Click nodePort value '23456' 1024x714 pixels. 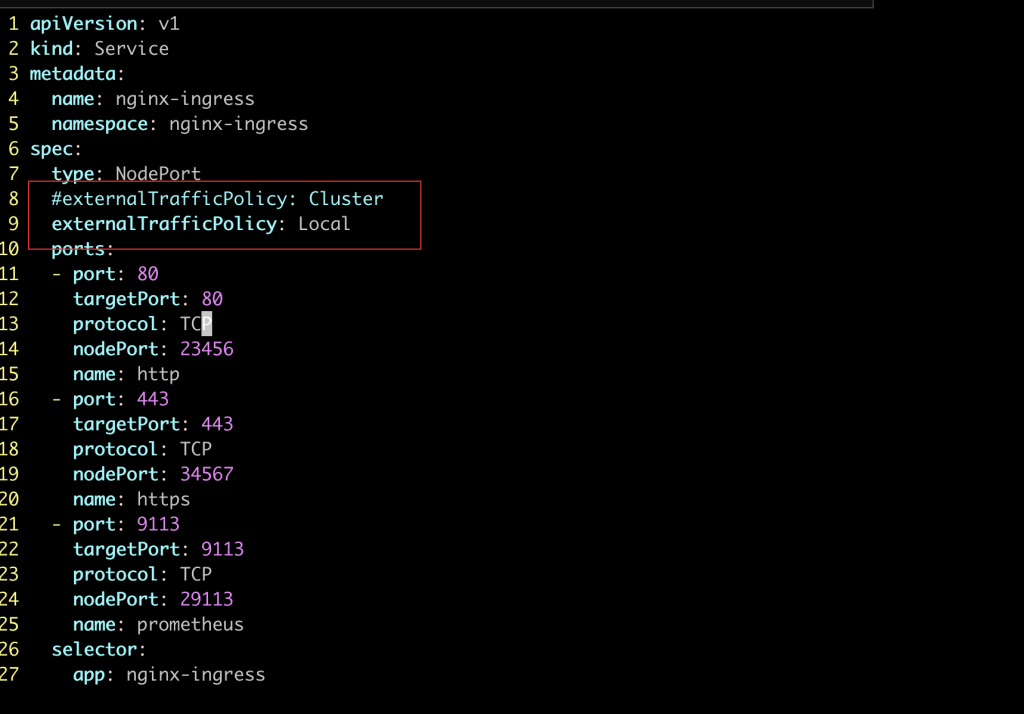click(x=207, y=349)
